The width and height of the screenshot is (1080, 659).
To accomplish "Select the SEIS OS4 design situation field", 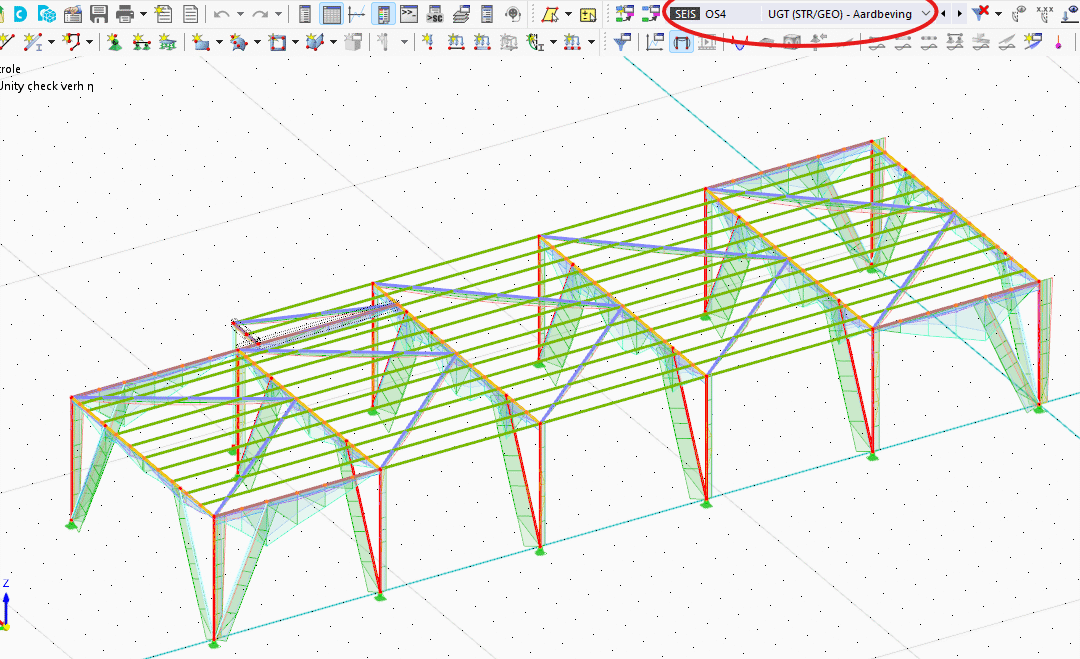I will point(712,14).
